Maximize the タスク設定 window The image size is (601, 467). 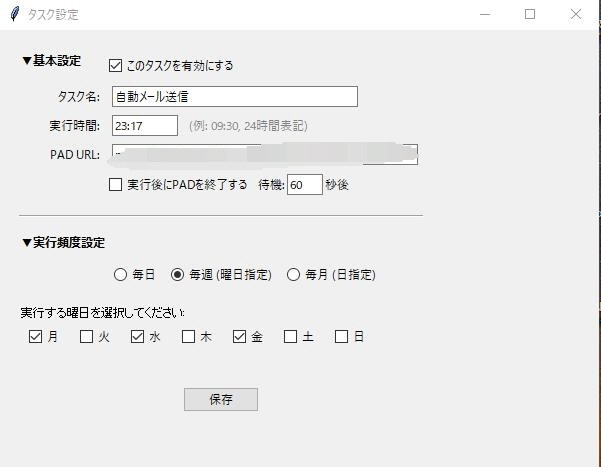coord(530,14)
